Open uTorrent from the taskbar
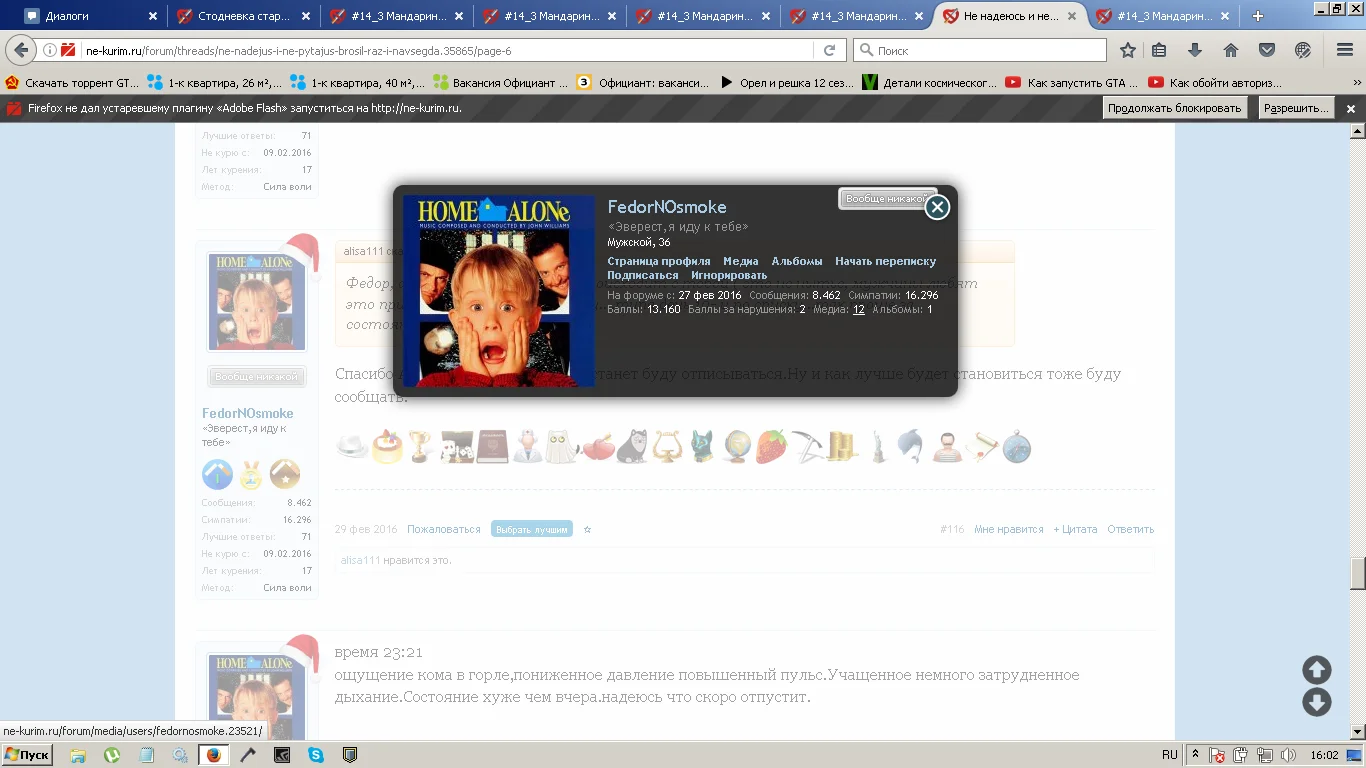The height and width of the screenshot is (768, 1366). click(x=112, y=755)
